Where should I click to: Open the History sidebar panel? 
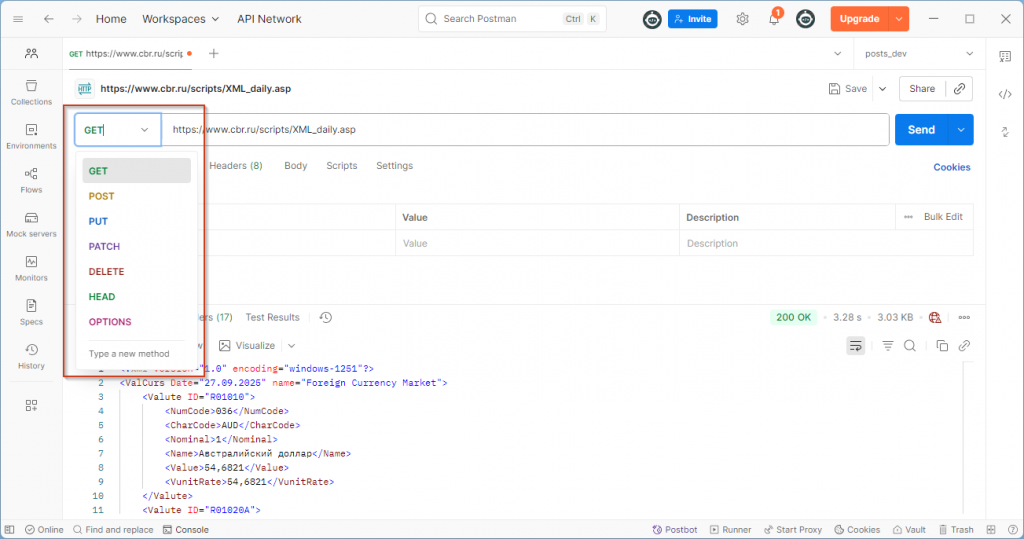click(31, 356)
